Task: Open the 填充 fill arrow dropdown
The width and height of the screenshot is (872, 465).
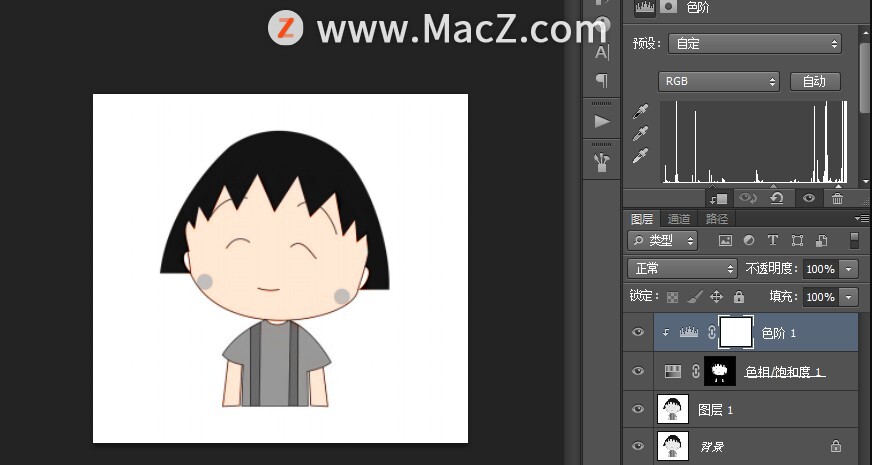Action: coord(848,297)
